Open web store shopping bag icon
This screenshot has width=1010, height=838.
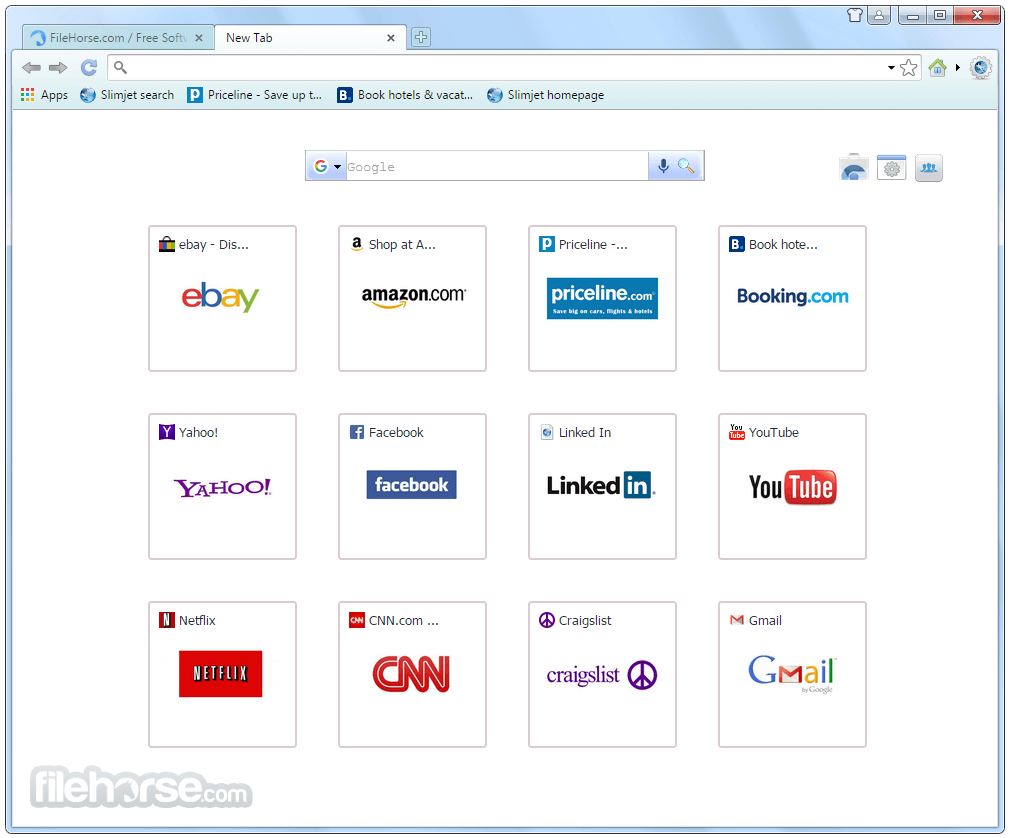[853, 167]
